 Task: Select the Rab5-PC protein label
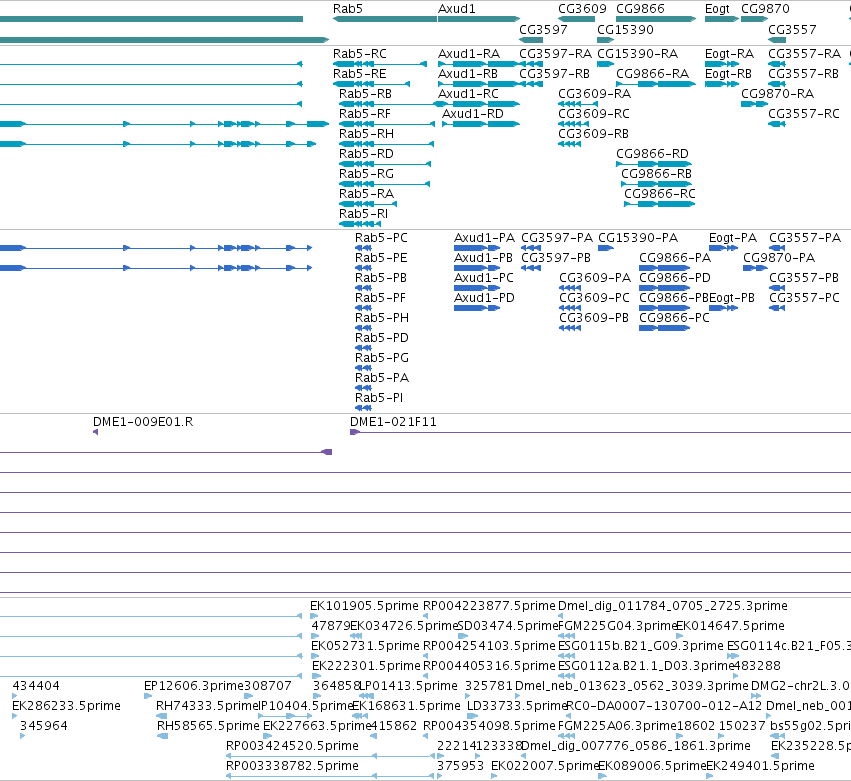click(x=381, y=238)
